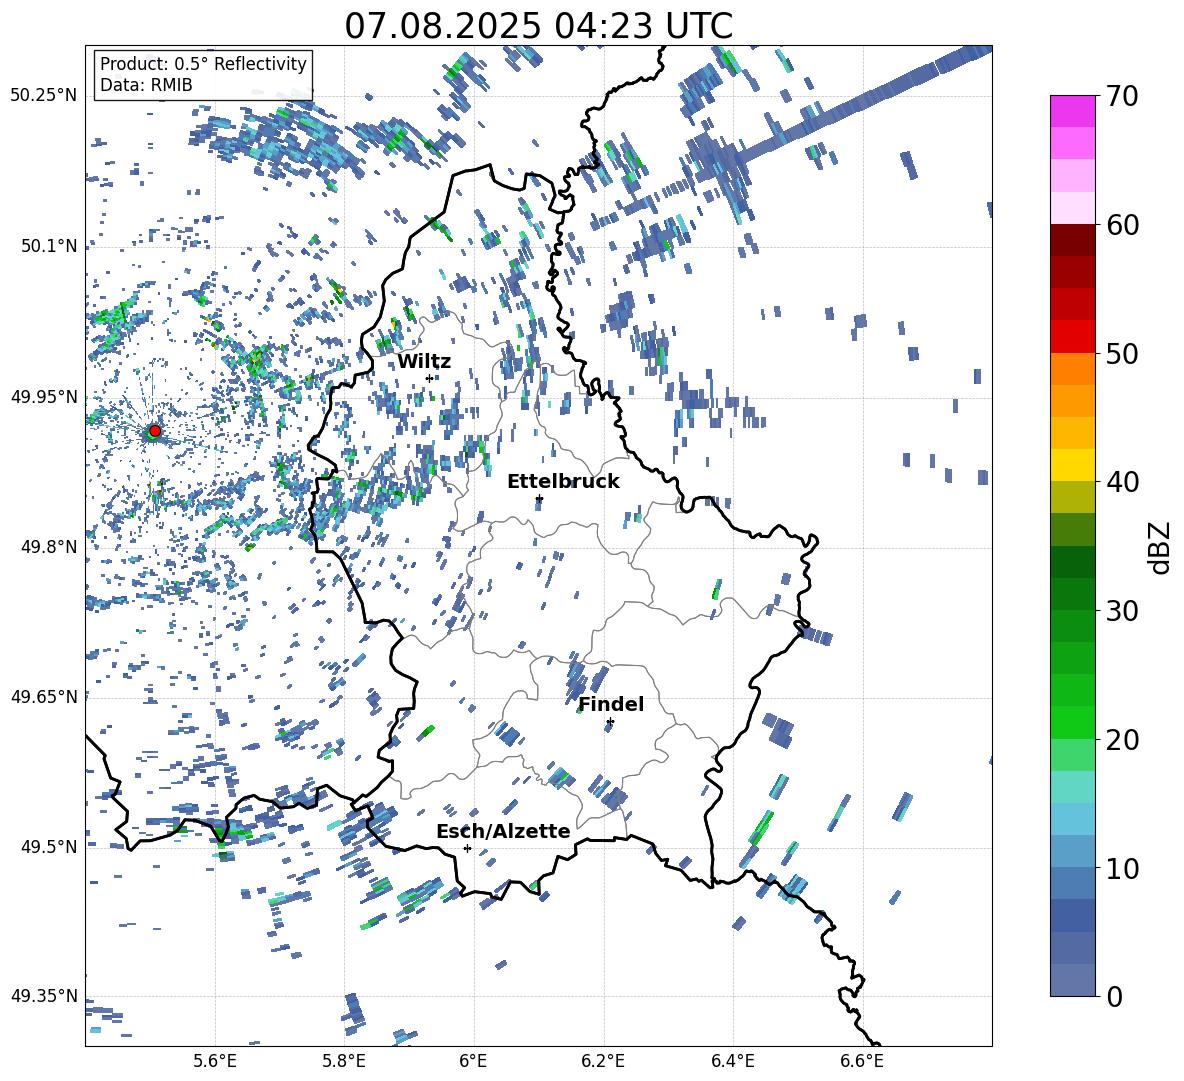Image resolution: width=1184 pixels, height=1081 pixels.
Task: Click the colorbar tick value 20
Action: [x=1122, y=739]
